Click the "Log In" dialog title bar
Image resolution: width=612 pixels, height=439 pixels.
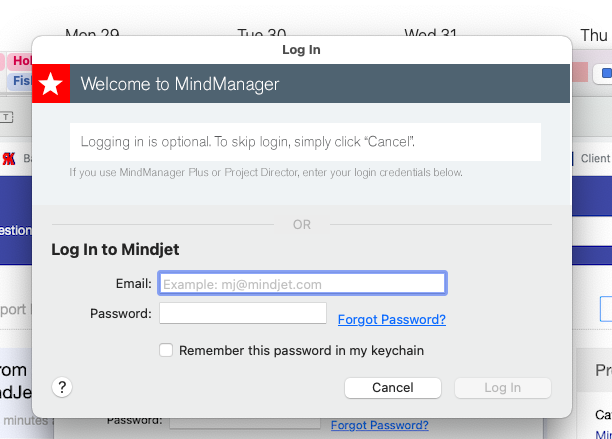point(302,49)
